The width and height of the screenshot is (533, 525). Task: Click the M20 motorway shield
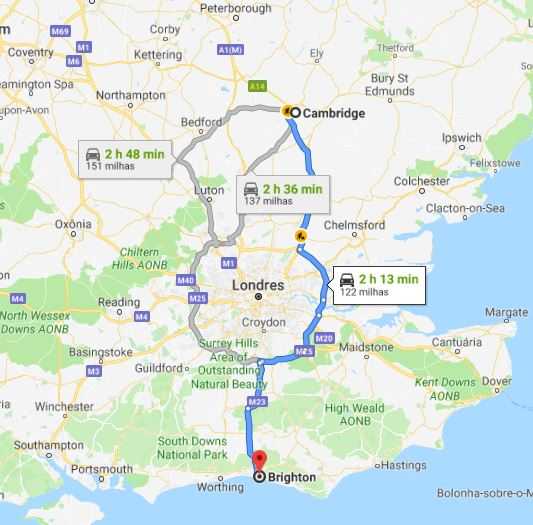point(324,338)
